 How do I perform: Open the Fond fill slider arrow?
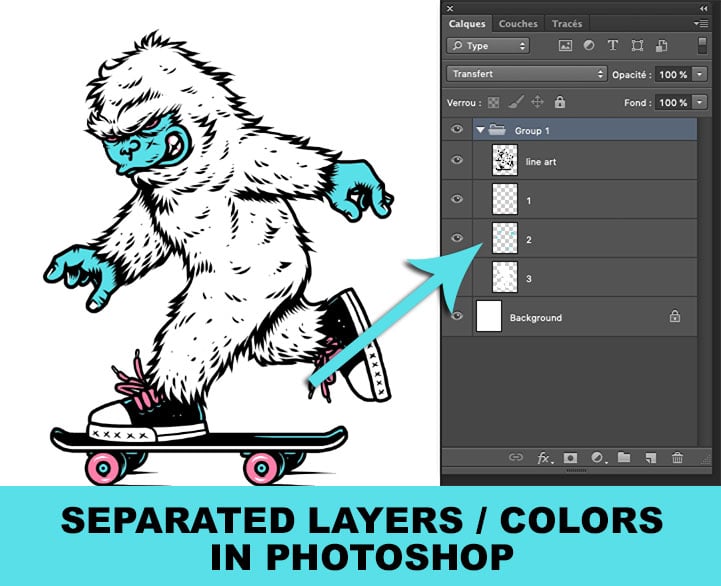click(x=699, y=102)
